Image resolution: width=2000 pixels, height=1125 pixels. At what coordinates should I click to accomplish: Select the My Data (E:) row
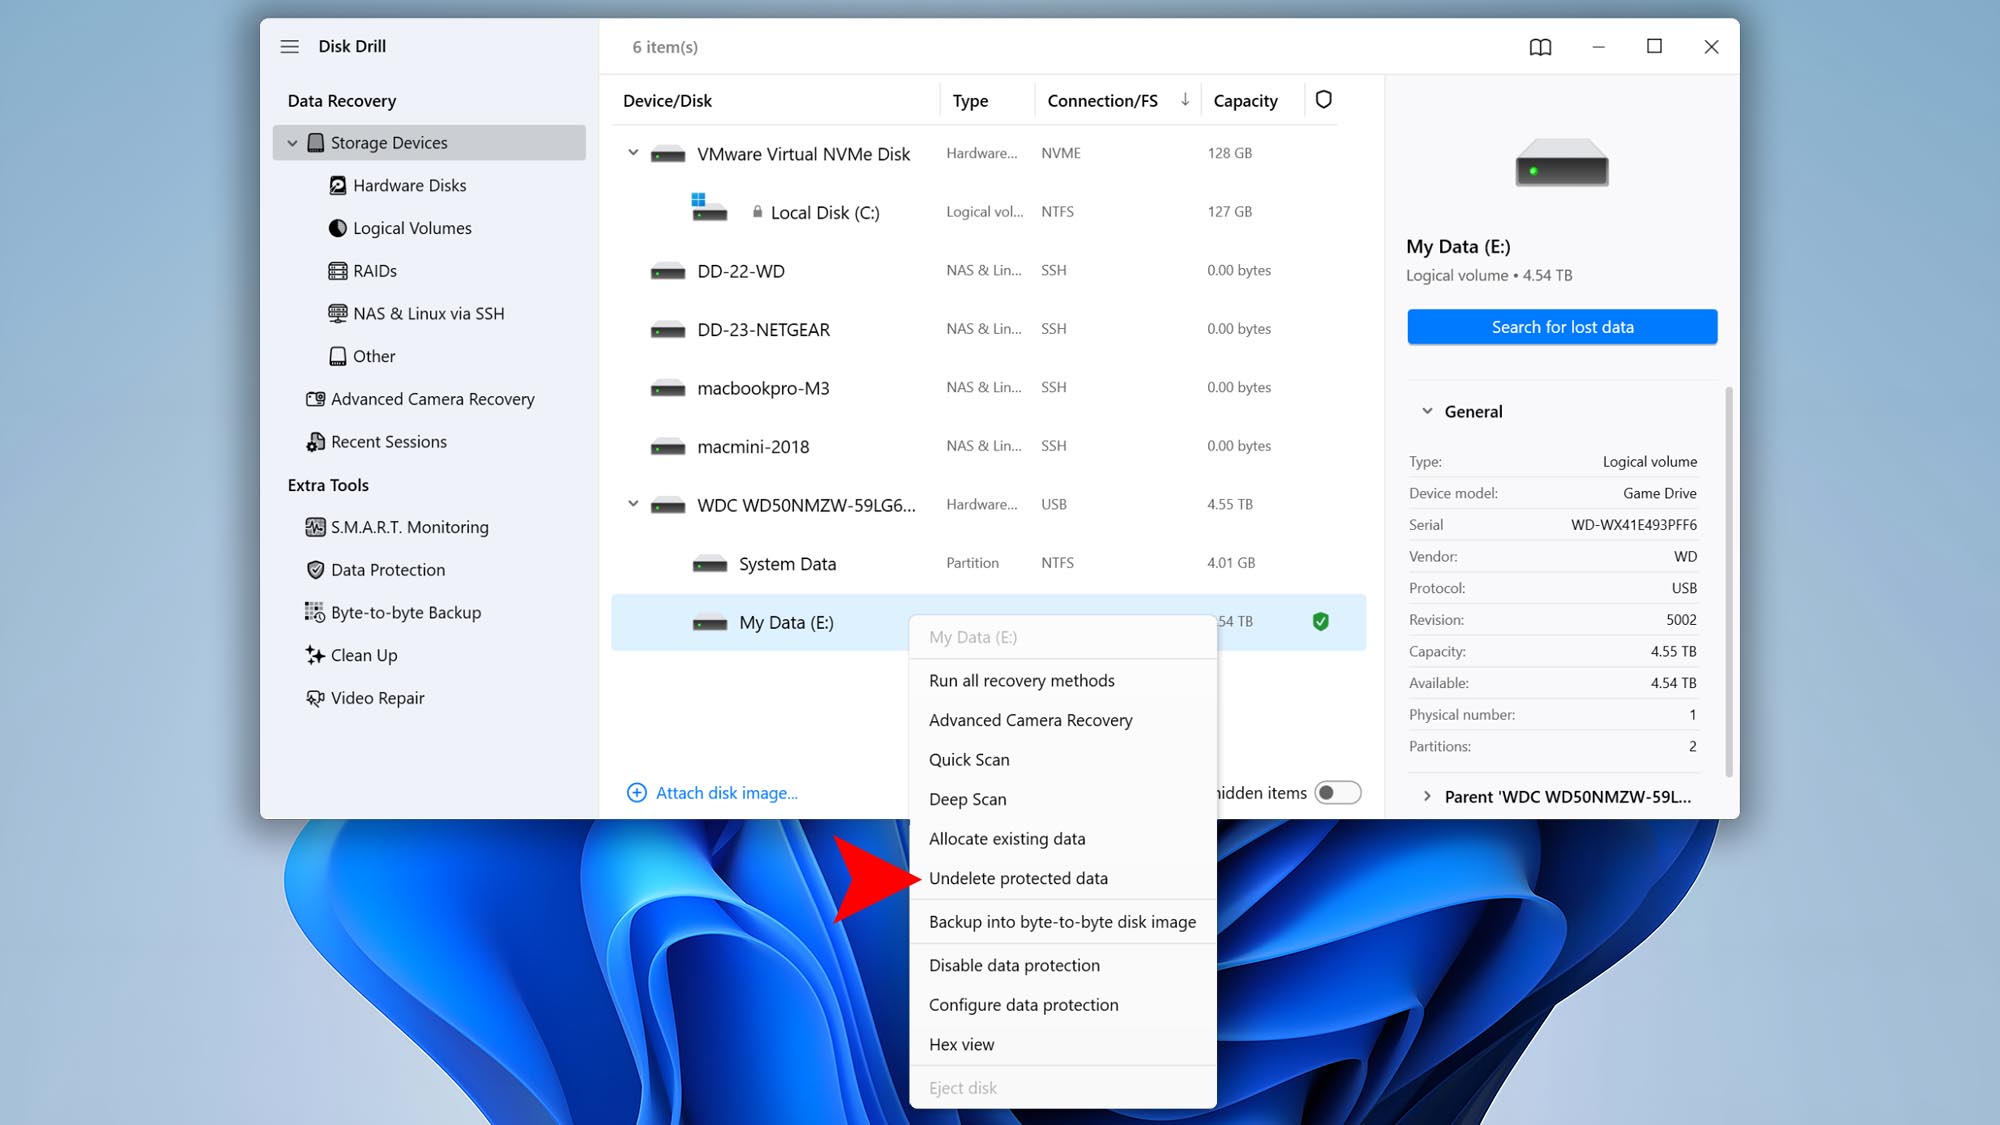[988, 622]
